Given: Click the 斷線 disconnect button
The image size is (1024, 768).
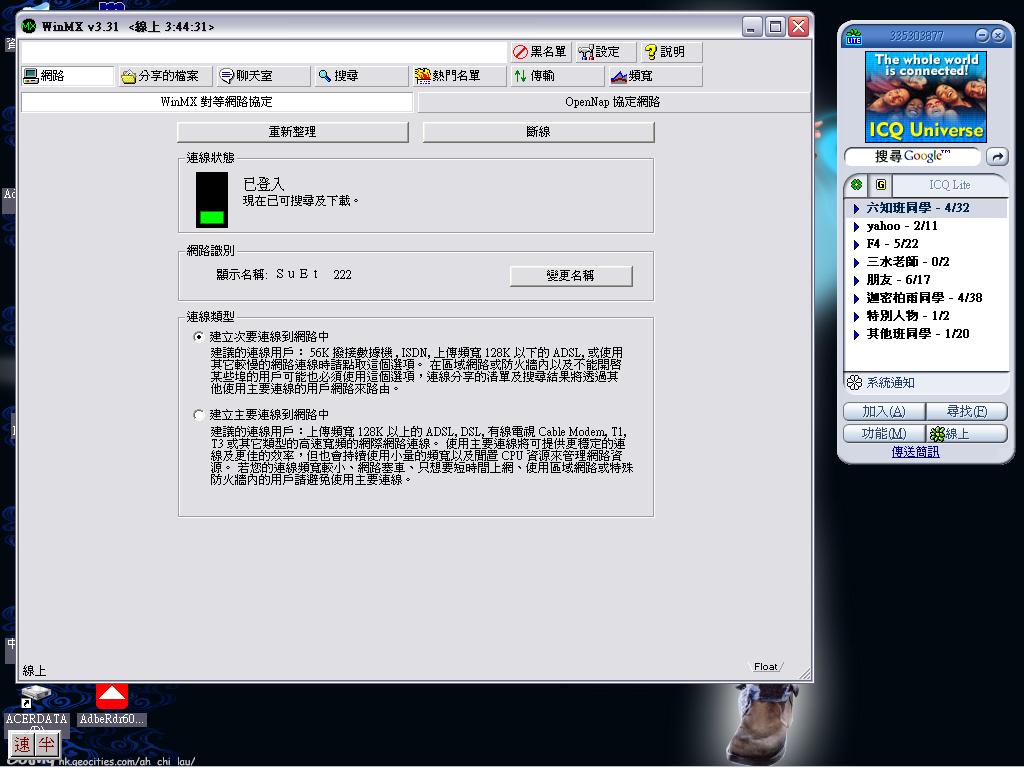Looking at the screenshot, I should [x=538, y=132].
